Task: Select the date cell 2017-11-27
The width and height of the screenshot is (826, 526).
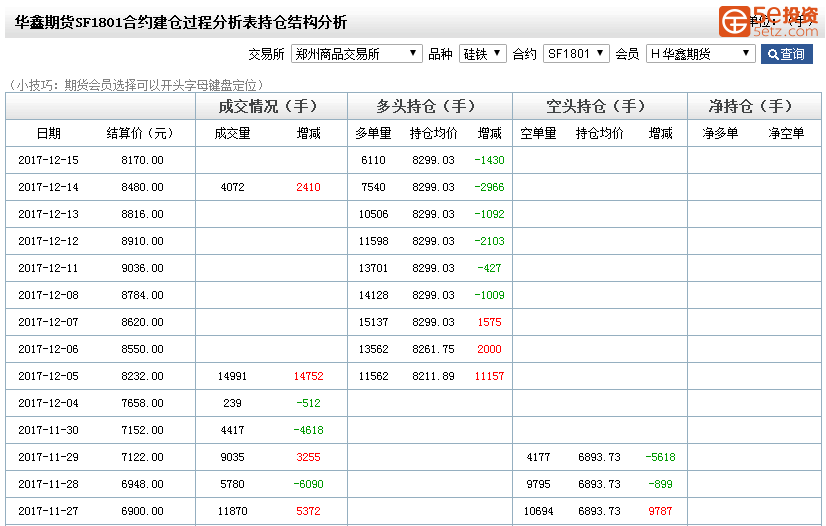Action: 48,511
